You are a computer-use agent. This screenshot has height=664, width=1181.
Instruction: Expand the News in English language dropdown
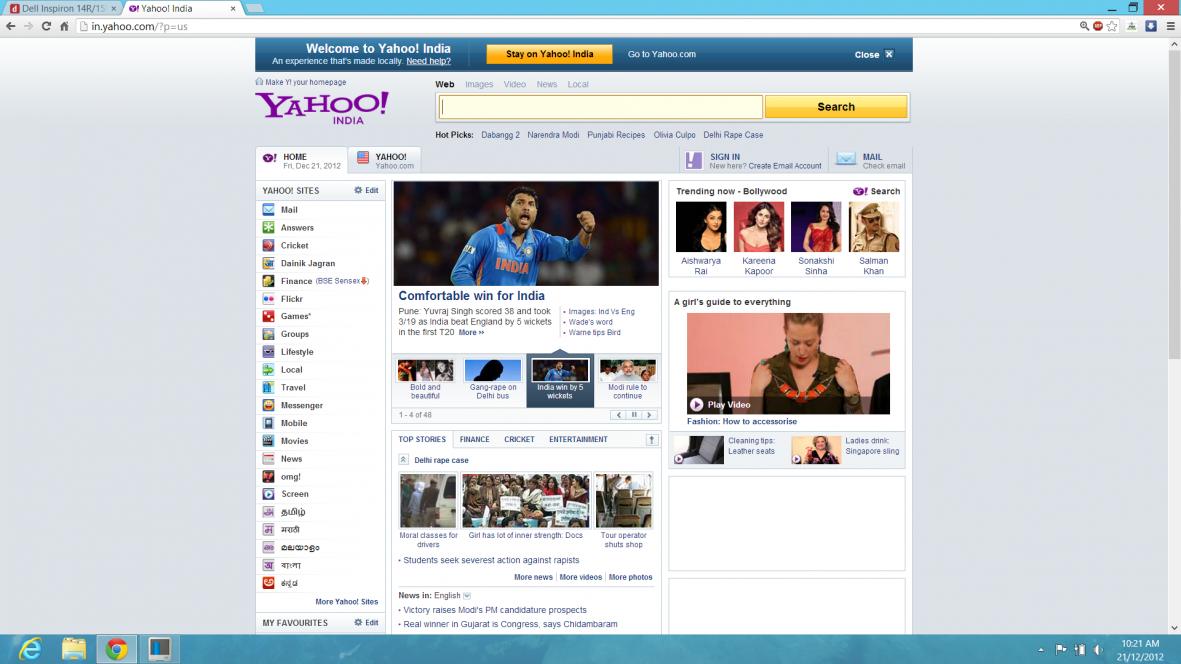tap(467, 596)
